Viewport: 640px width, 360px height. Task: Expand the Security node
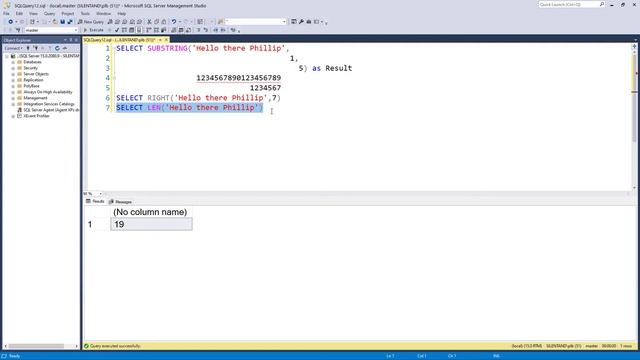point(13,68)
